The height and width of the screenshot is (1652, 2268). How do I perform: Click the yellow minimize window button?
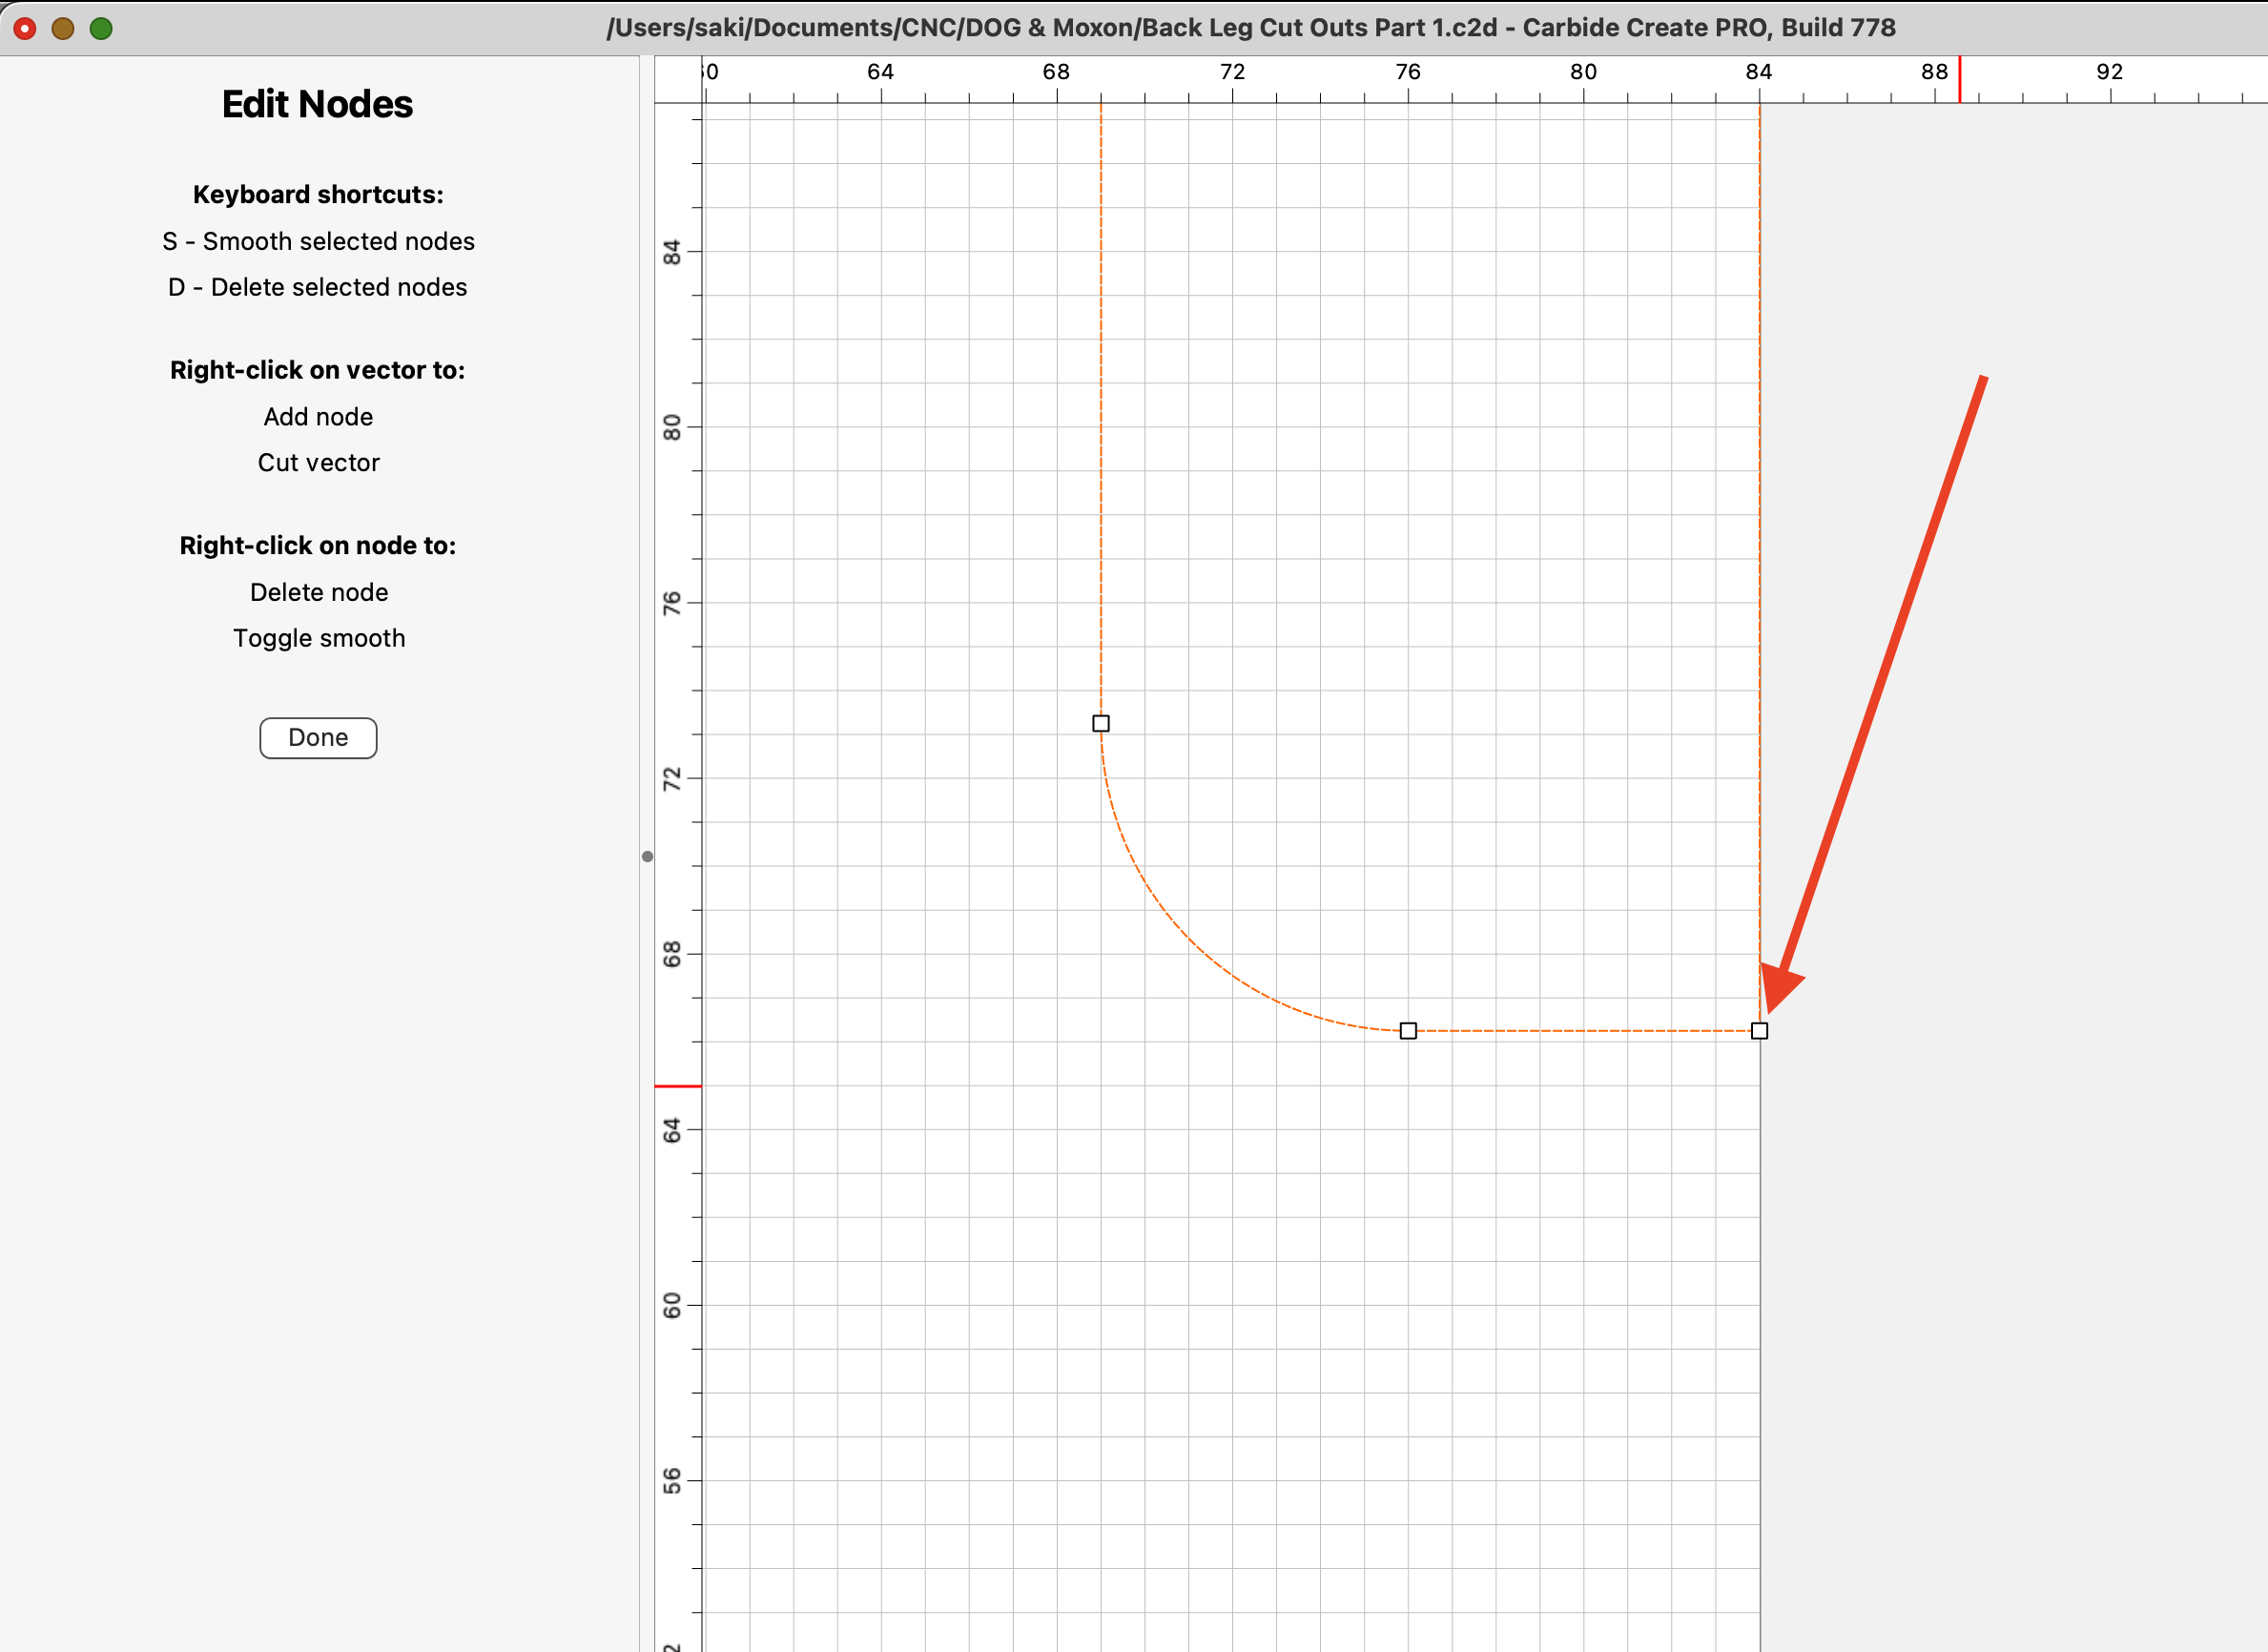pos(63,29)
